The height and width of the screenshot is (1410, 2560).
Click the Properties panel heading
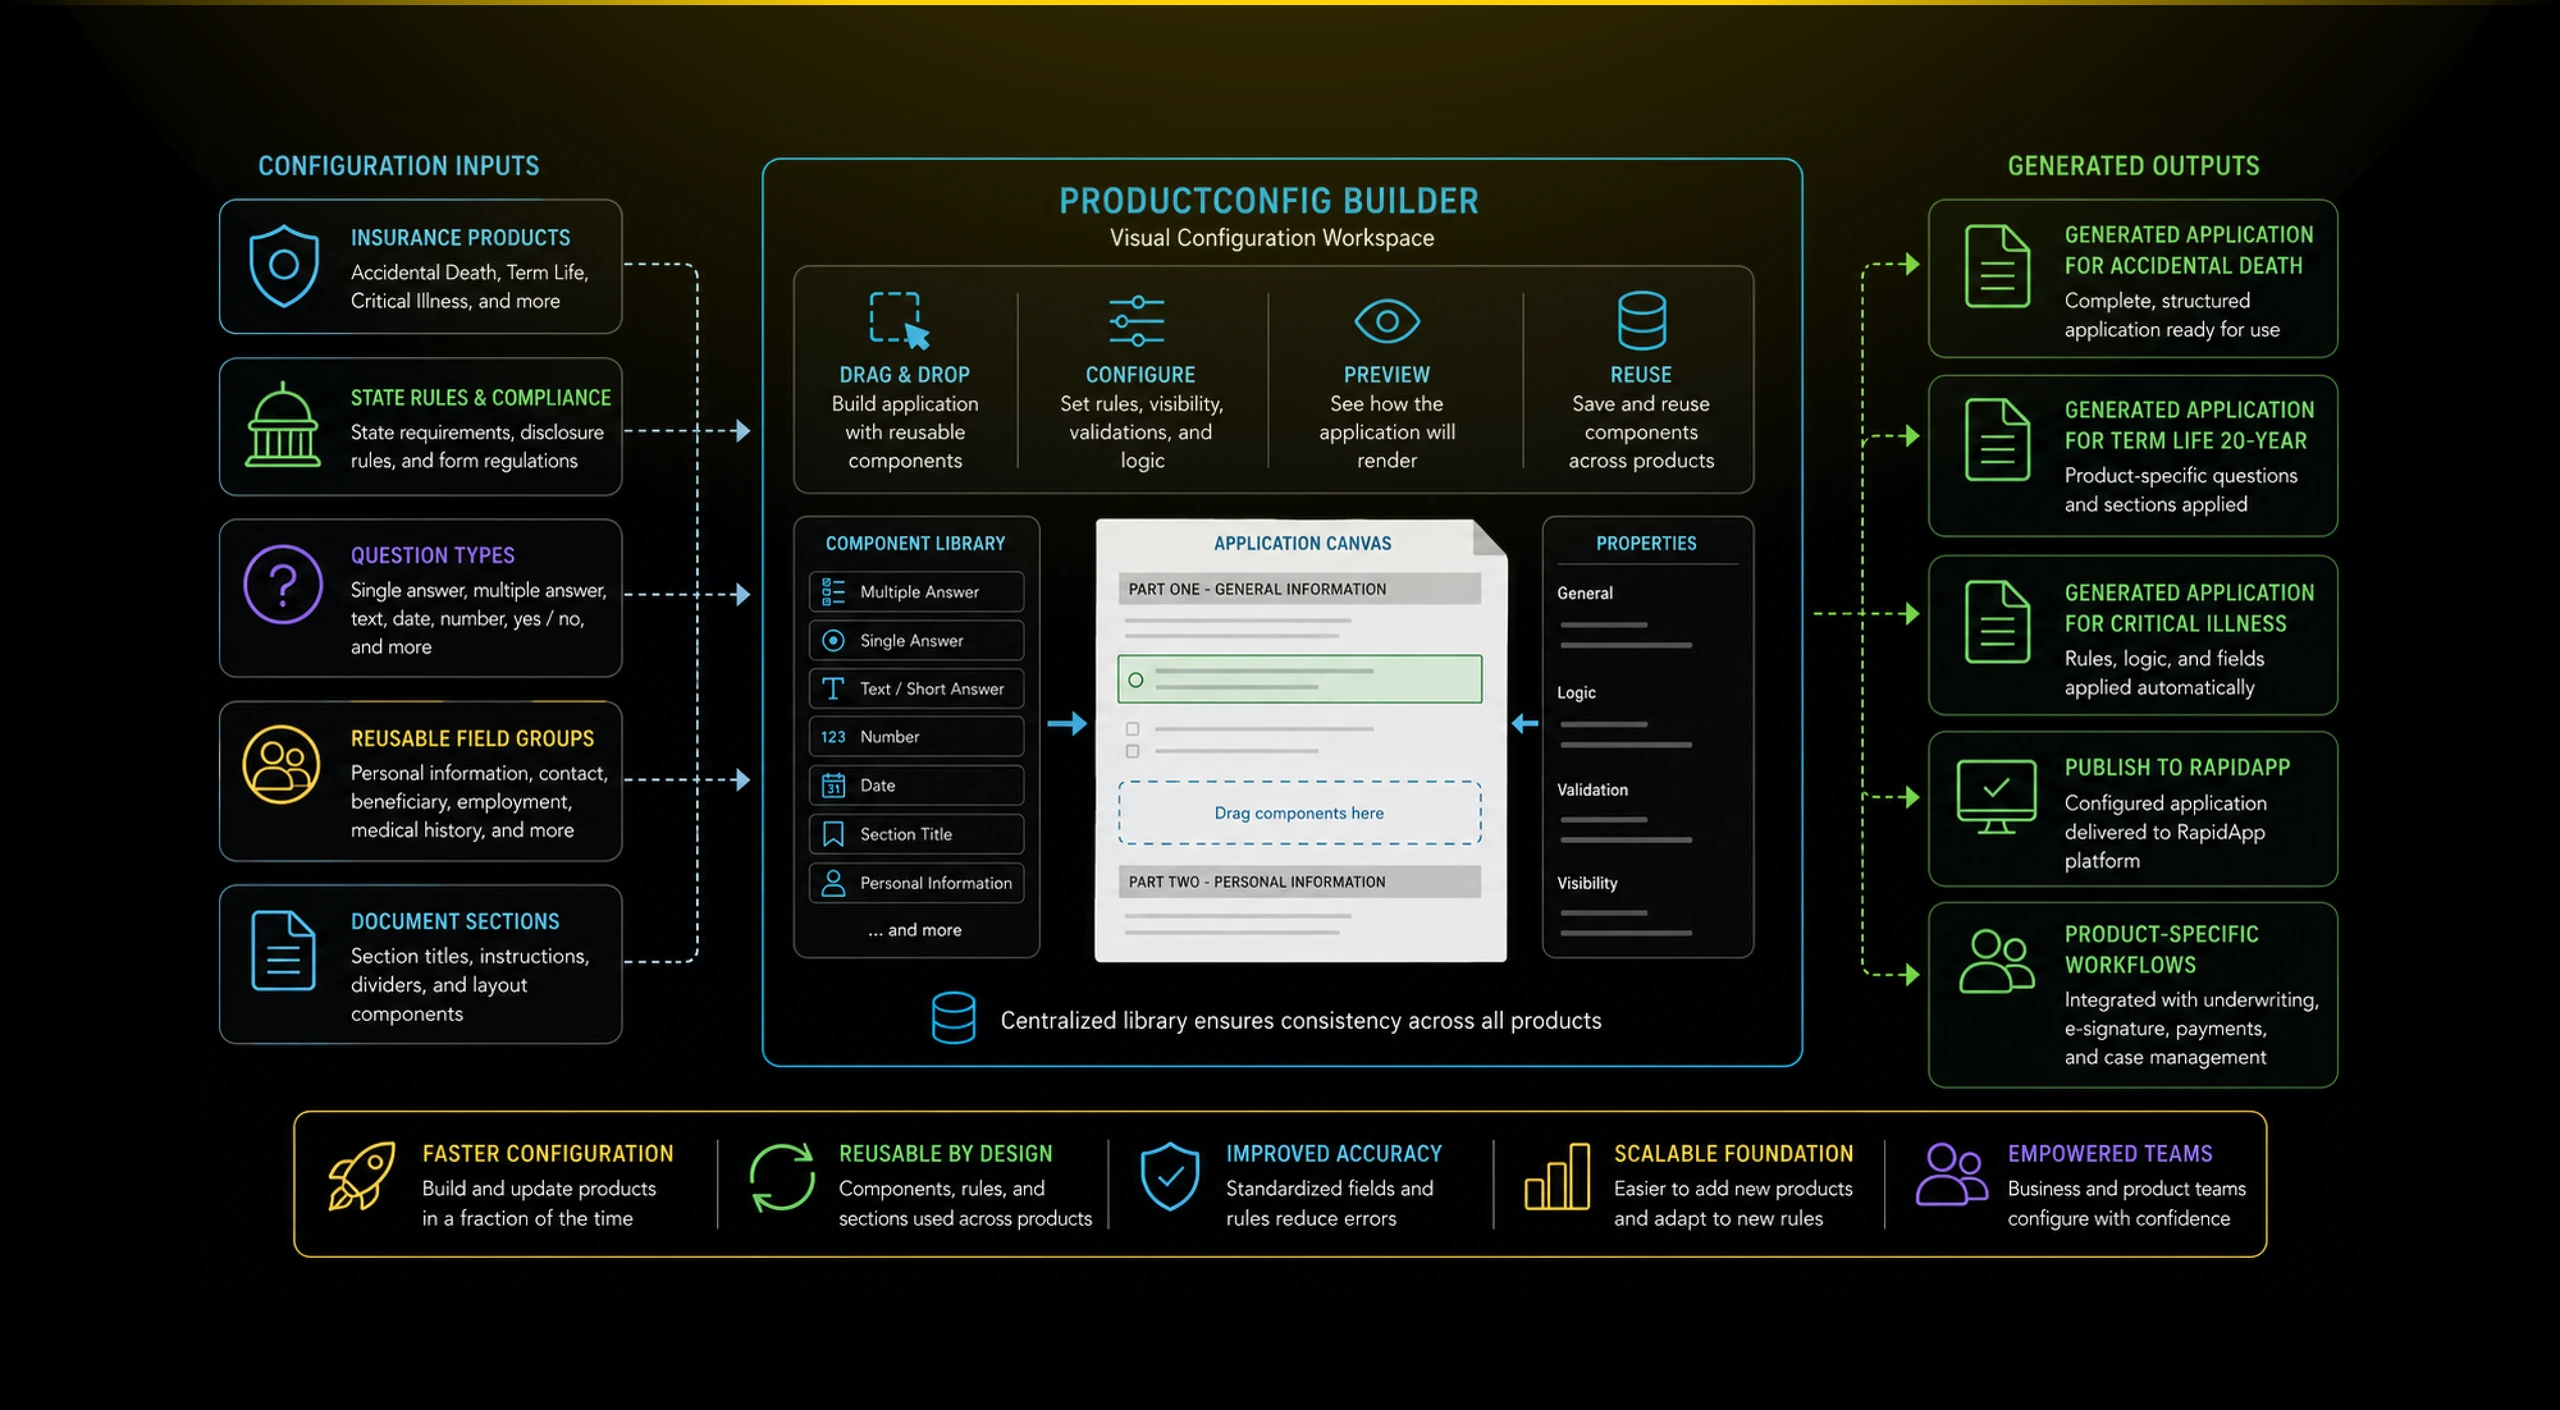pos(1646,543)
